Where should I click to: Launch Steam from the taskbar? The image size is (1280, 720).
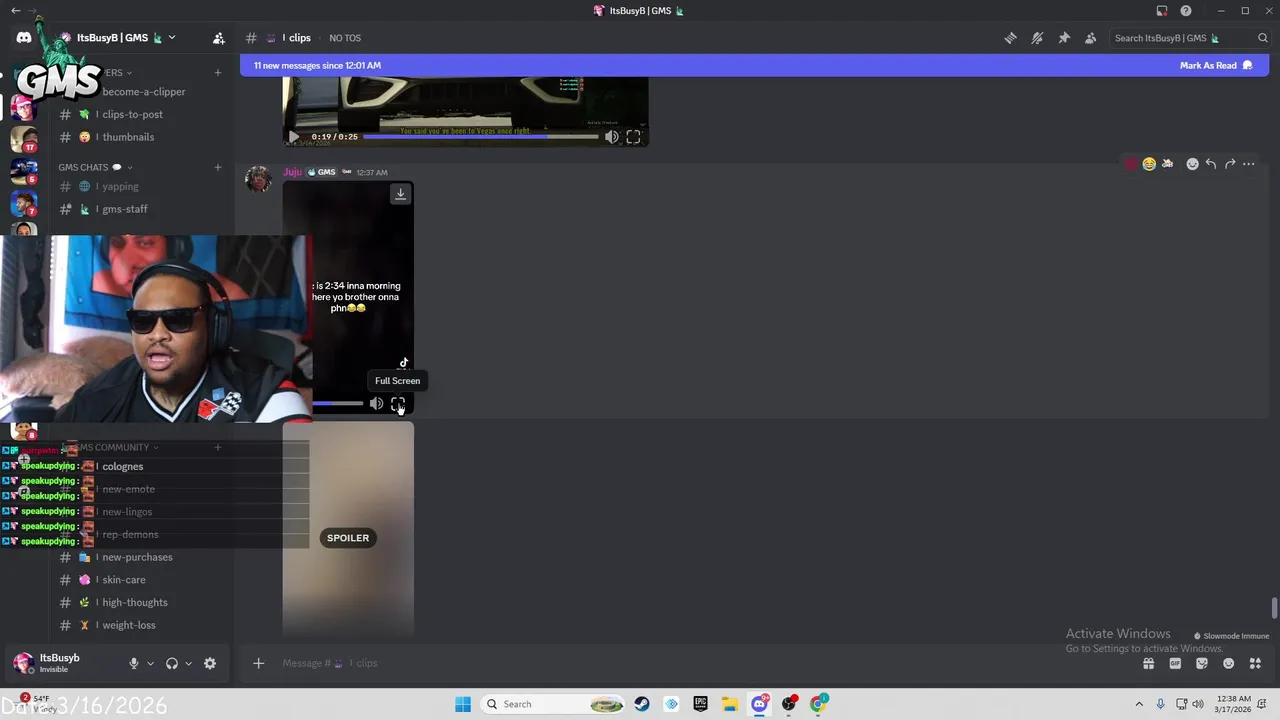click(642, 704)
